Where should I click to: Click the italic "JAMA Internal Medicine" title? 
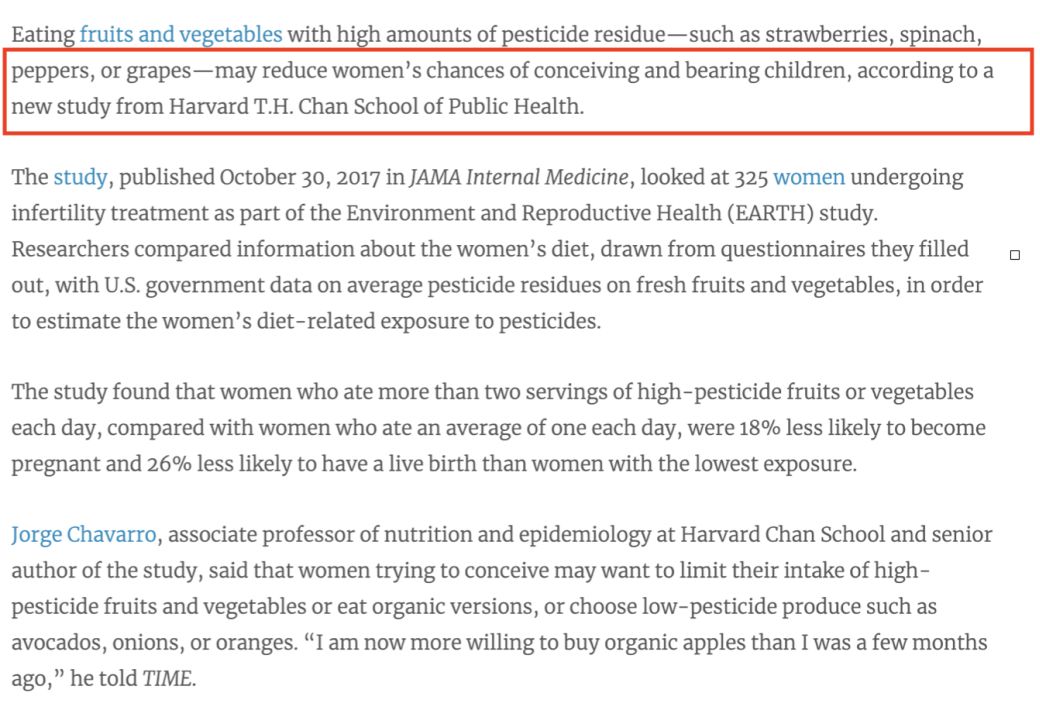coord(520,178)
